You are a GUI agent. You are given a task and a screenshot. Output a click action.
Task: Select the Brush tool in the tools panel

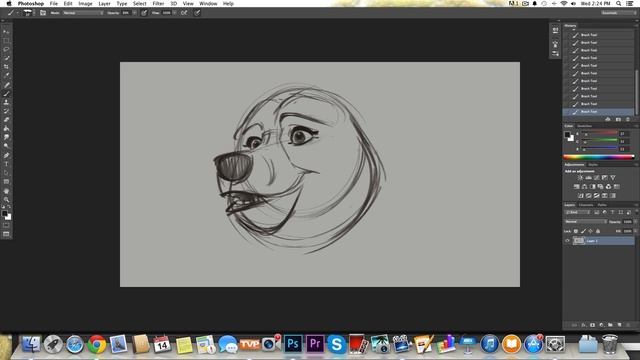7,94
